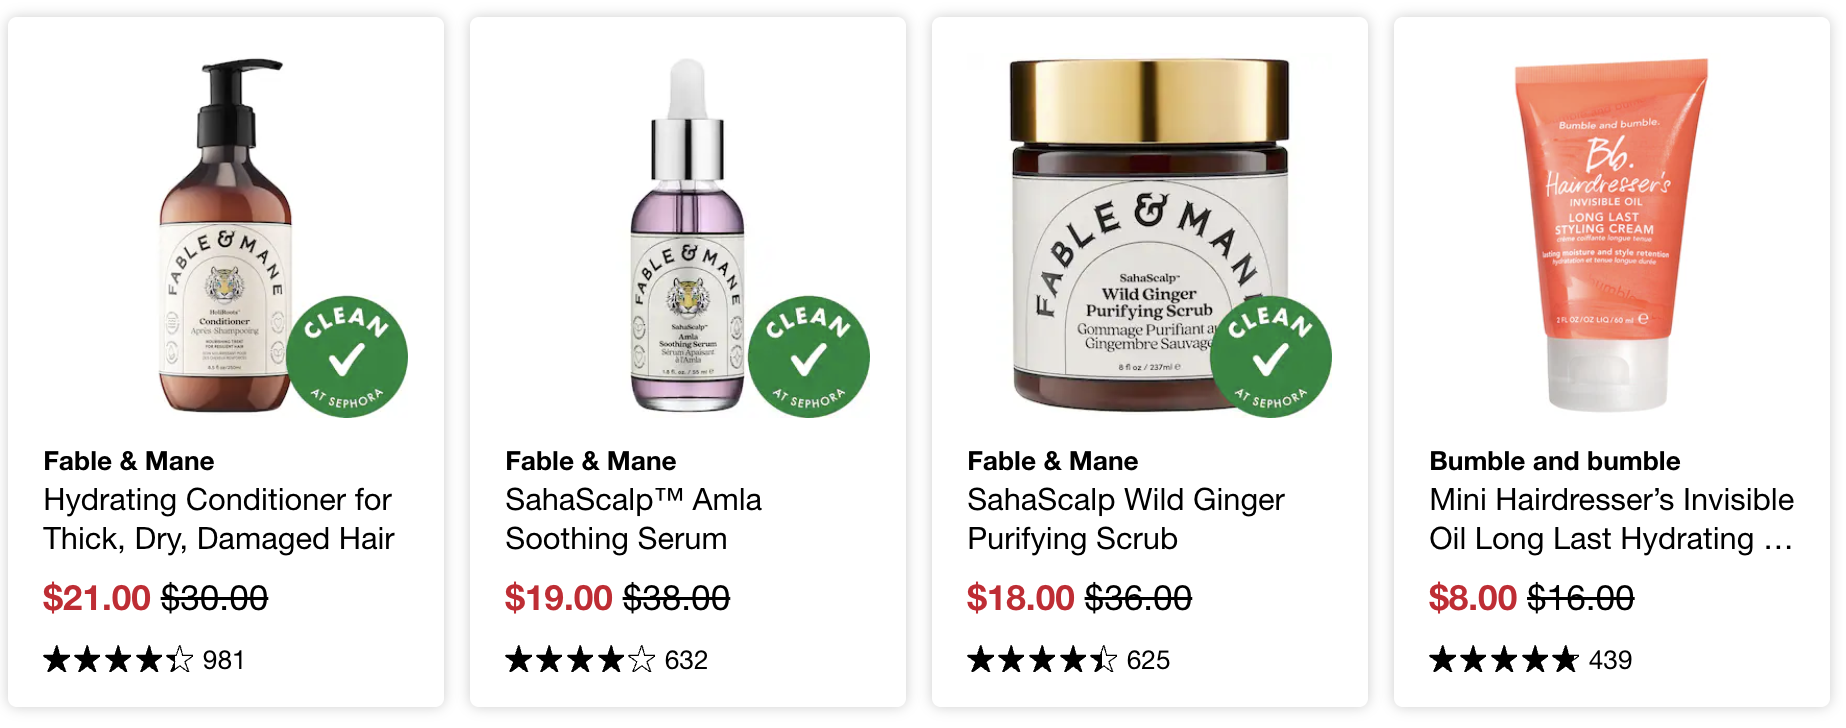Open SahaScalp Amla Soothing Serum product link
This screenshot has width=1846, height=728.
pyautogui.click(x=633, y=519)
